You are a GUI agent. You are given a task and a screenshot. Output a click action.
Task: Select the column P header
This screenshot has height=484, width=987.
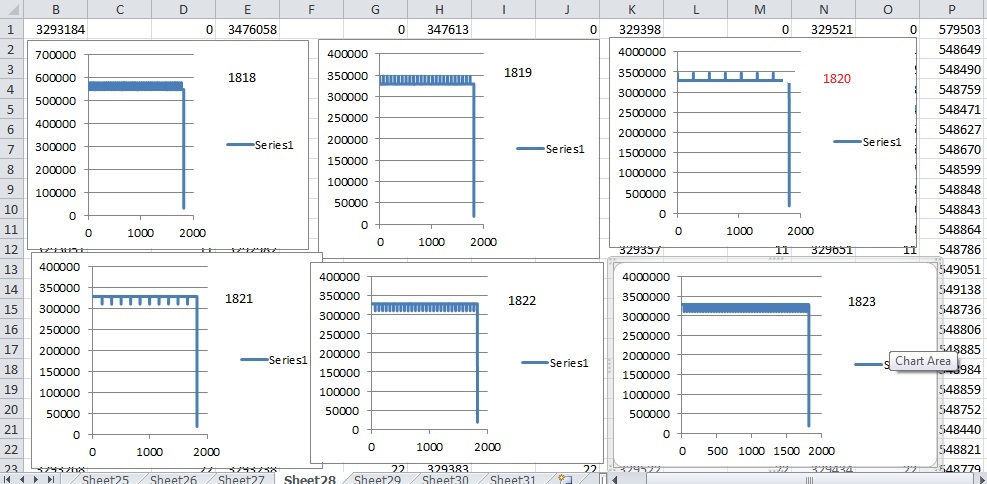[950, 9]
